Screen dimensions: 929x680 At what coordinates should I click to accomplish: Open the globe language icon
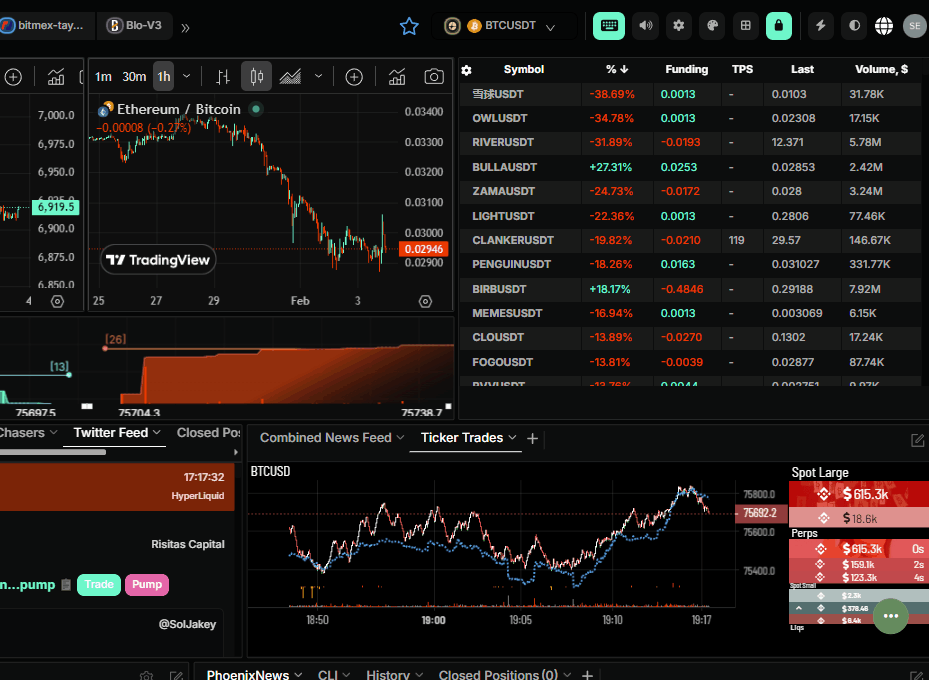[x=884, y=26]
